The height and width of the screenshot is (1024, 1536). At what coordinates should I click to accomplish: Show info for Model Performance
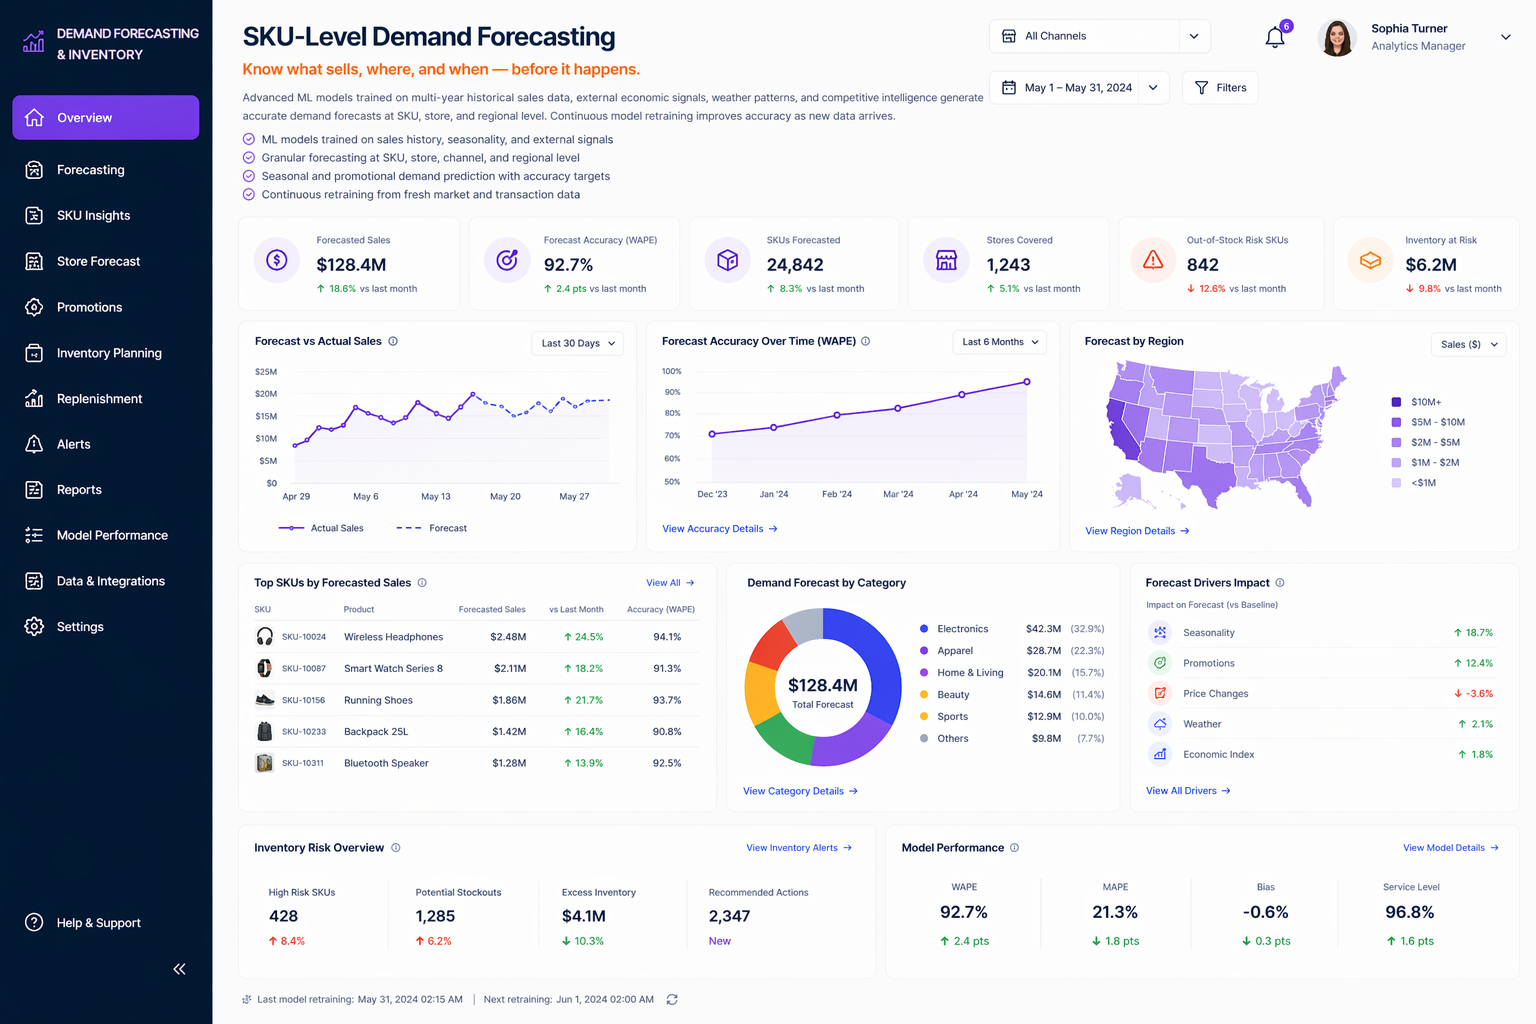tap(1014, 848)
